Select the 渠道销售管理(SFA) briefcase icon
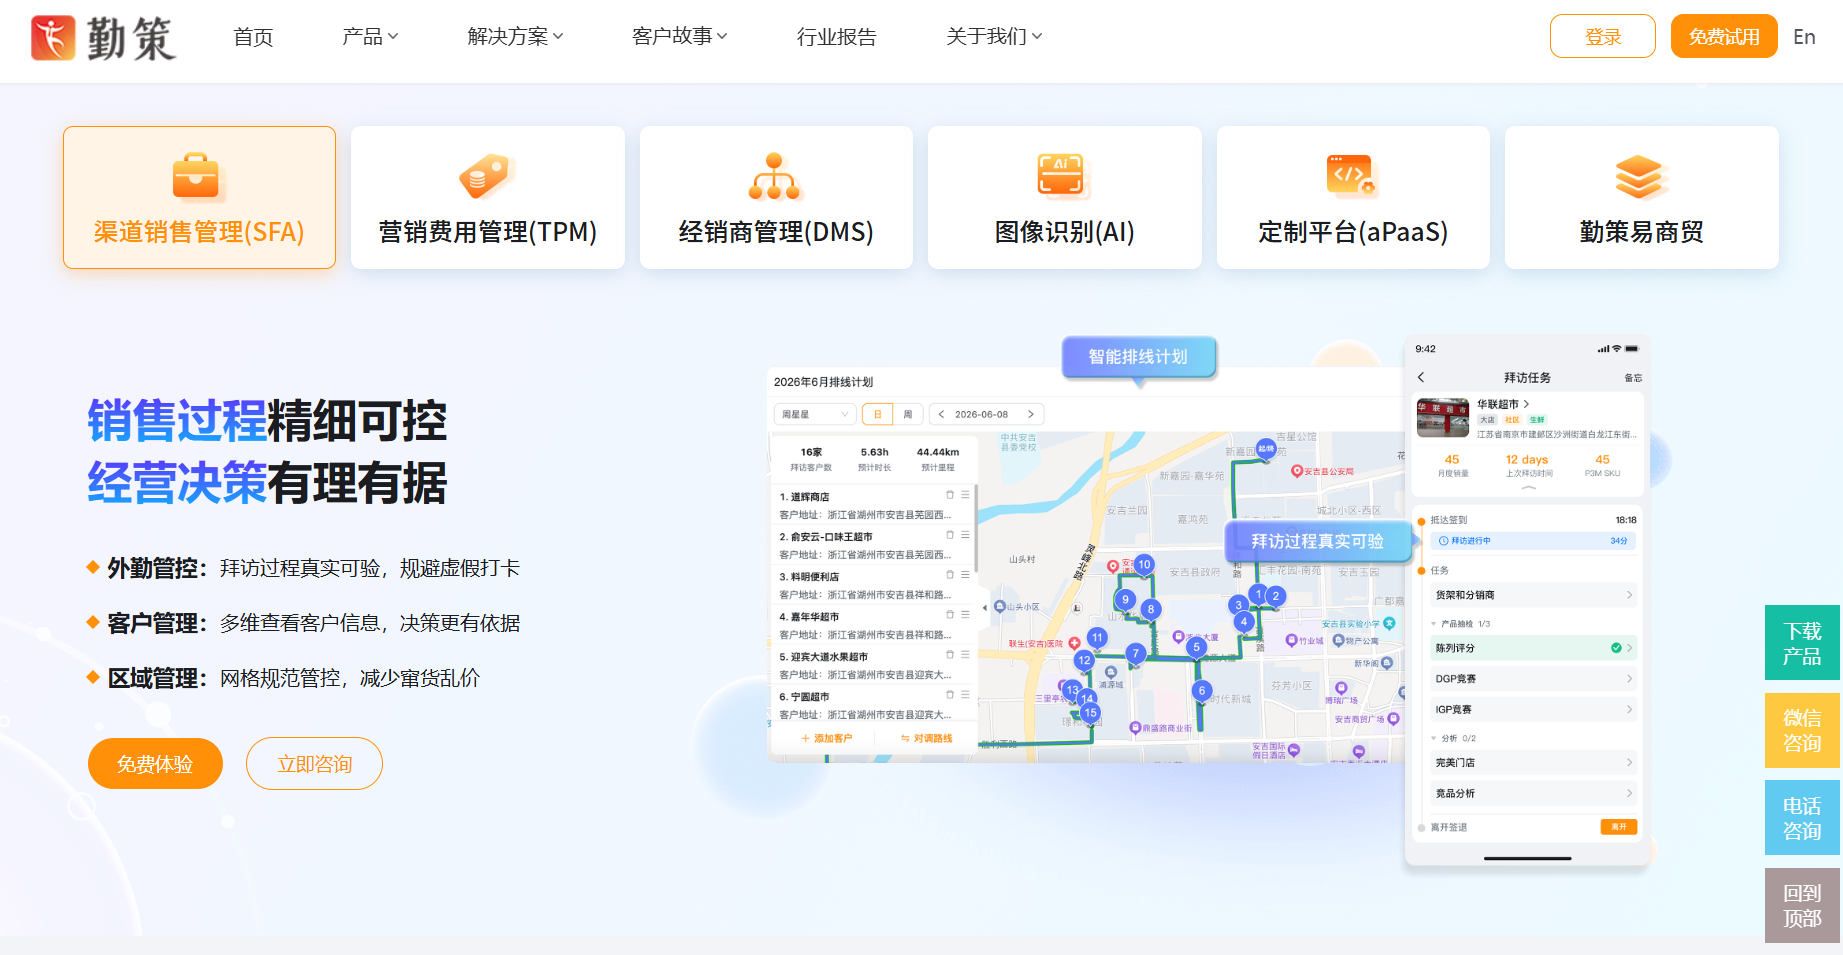This screenshot has height=955, width=1843. (x=196, y=177)
